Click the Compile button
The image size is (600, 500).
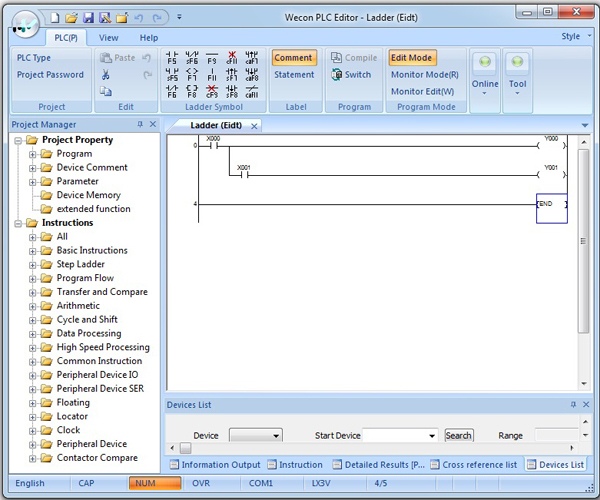point(354,58)
